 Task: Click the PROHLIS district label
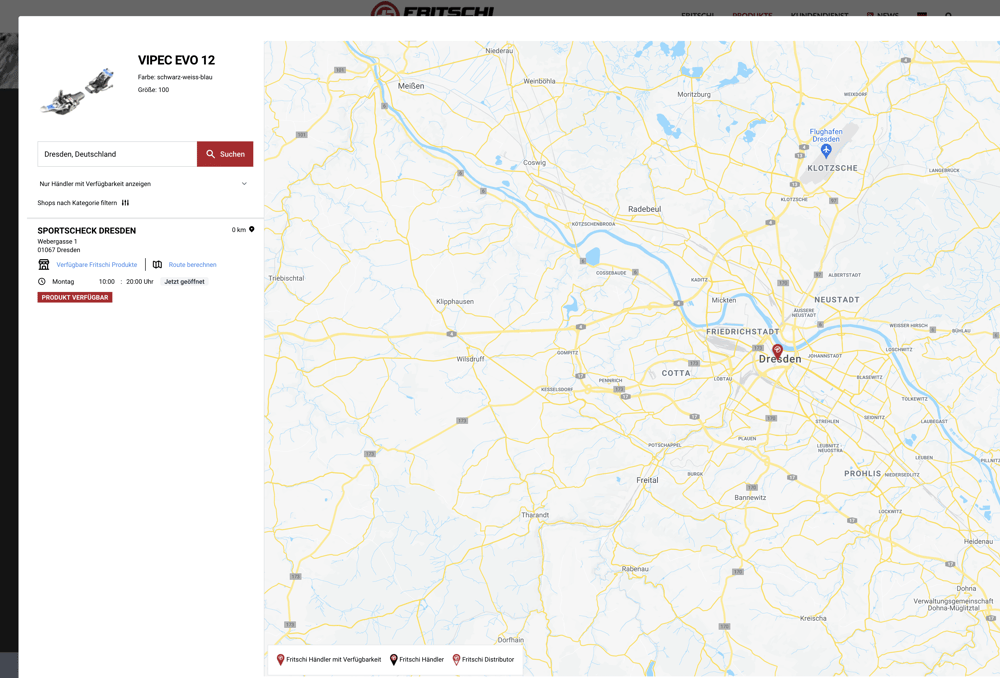pyautogui.click(x=863, y=474)
